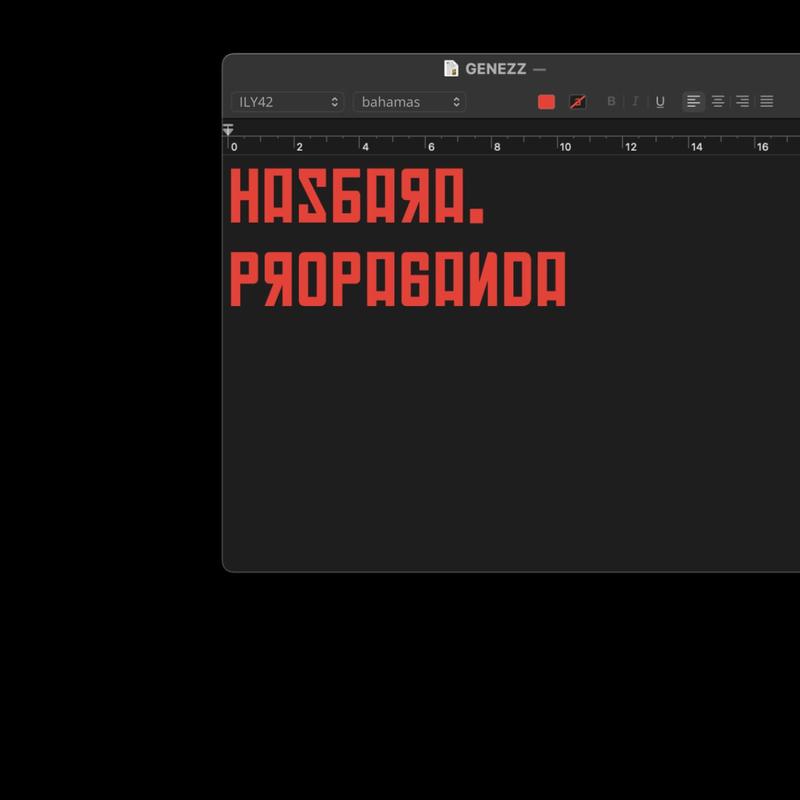
Task: Open the bahamas typeface dropdown
Action: [409, 102]
